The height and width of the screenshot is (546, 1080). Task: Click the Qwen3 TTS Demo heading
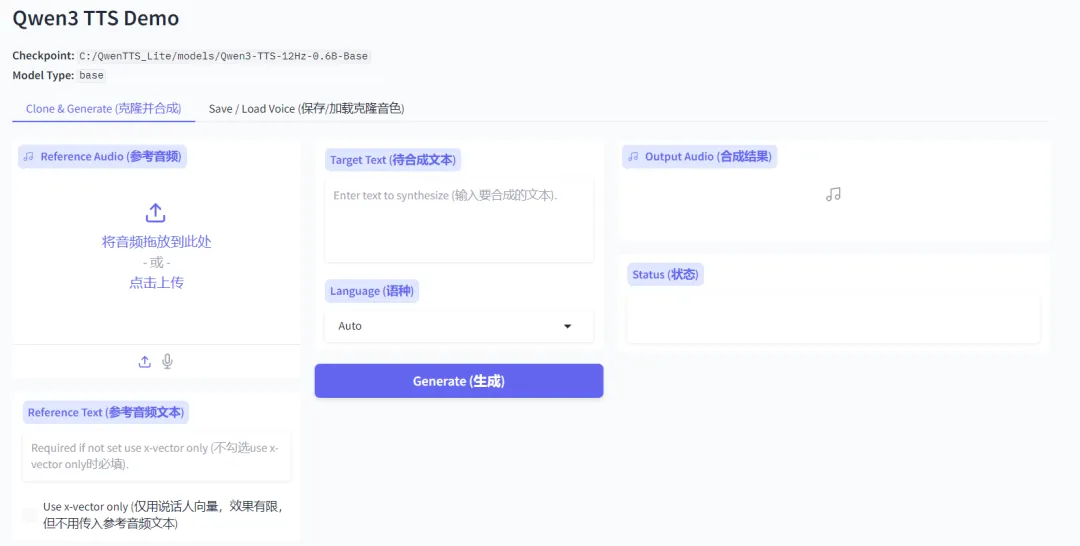96,19
